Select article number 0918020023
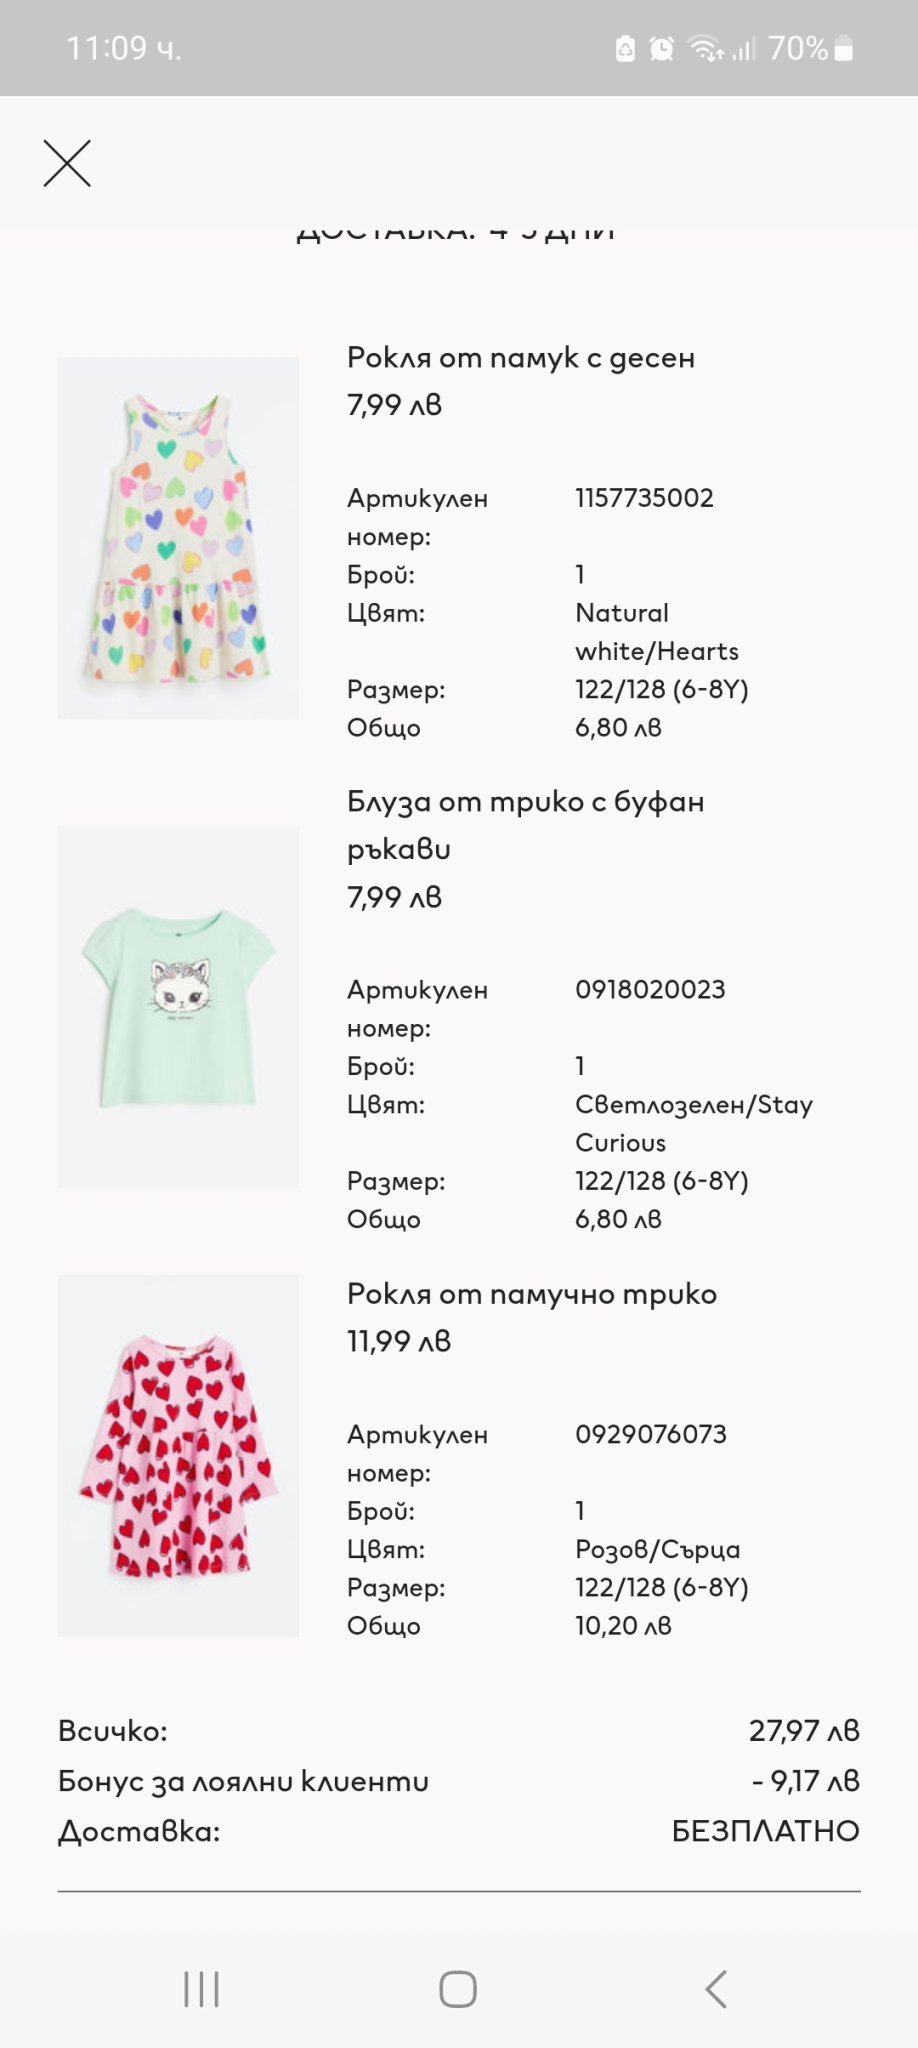This screenshot has width=918, height=2048. [650, 990]
